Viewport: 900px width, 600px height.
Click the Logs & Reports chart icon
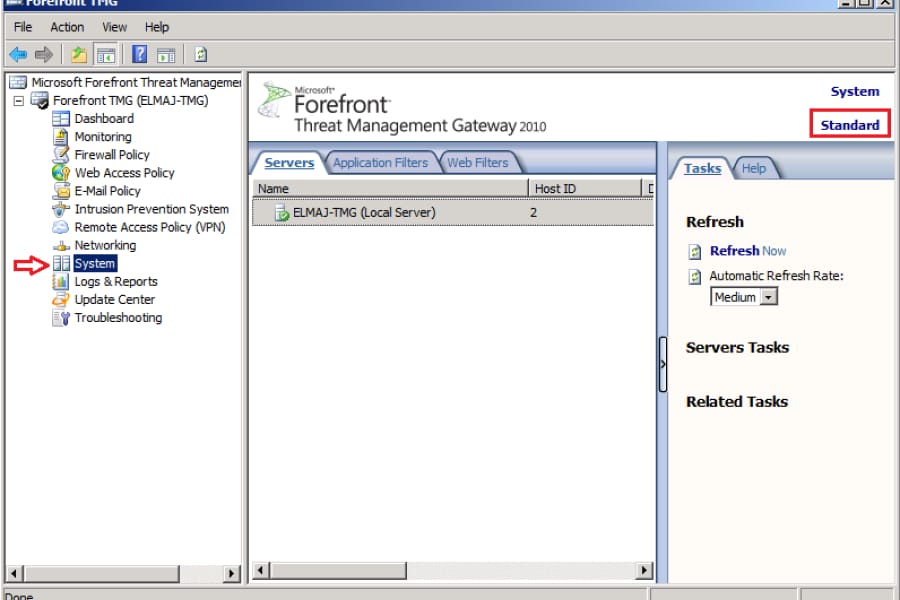pos(60,281)
